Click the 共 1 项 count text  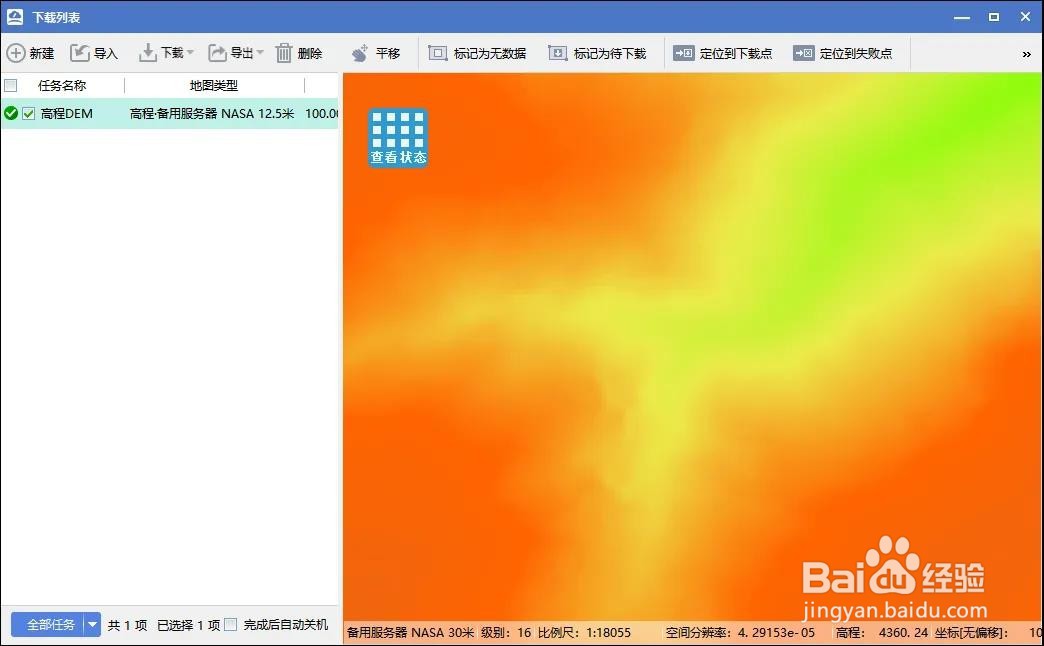[x=127, y=625]
